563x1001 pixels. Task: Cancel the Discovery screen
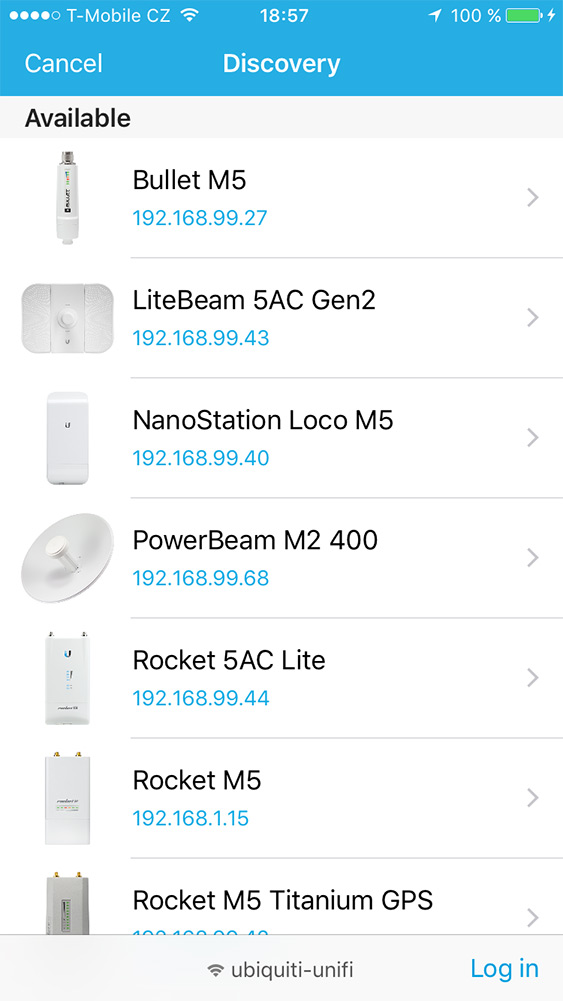pos(63,63)
